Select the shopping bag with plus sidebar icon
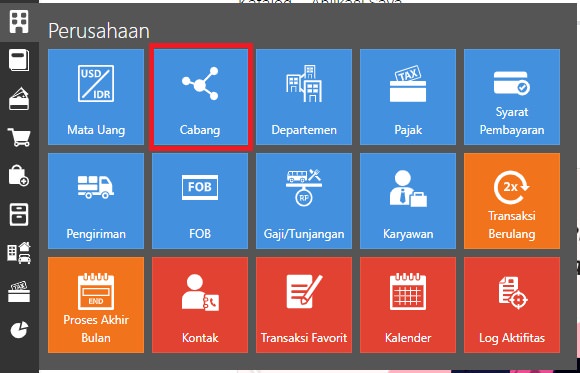The height and width of the screenshot is (373, 580). (x=19, y=175)
